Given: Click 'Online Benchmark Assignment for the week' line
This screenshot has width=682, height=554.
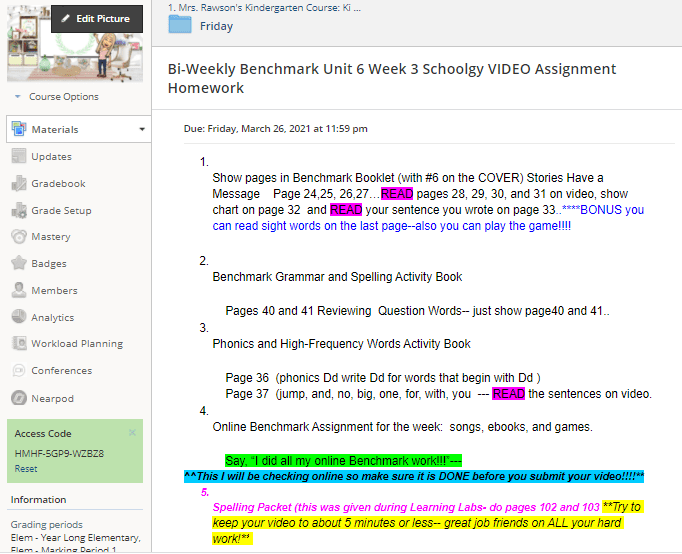Looking at the screenshot, I should 402,427.
